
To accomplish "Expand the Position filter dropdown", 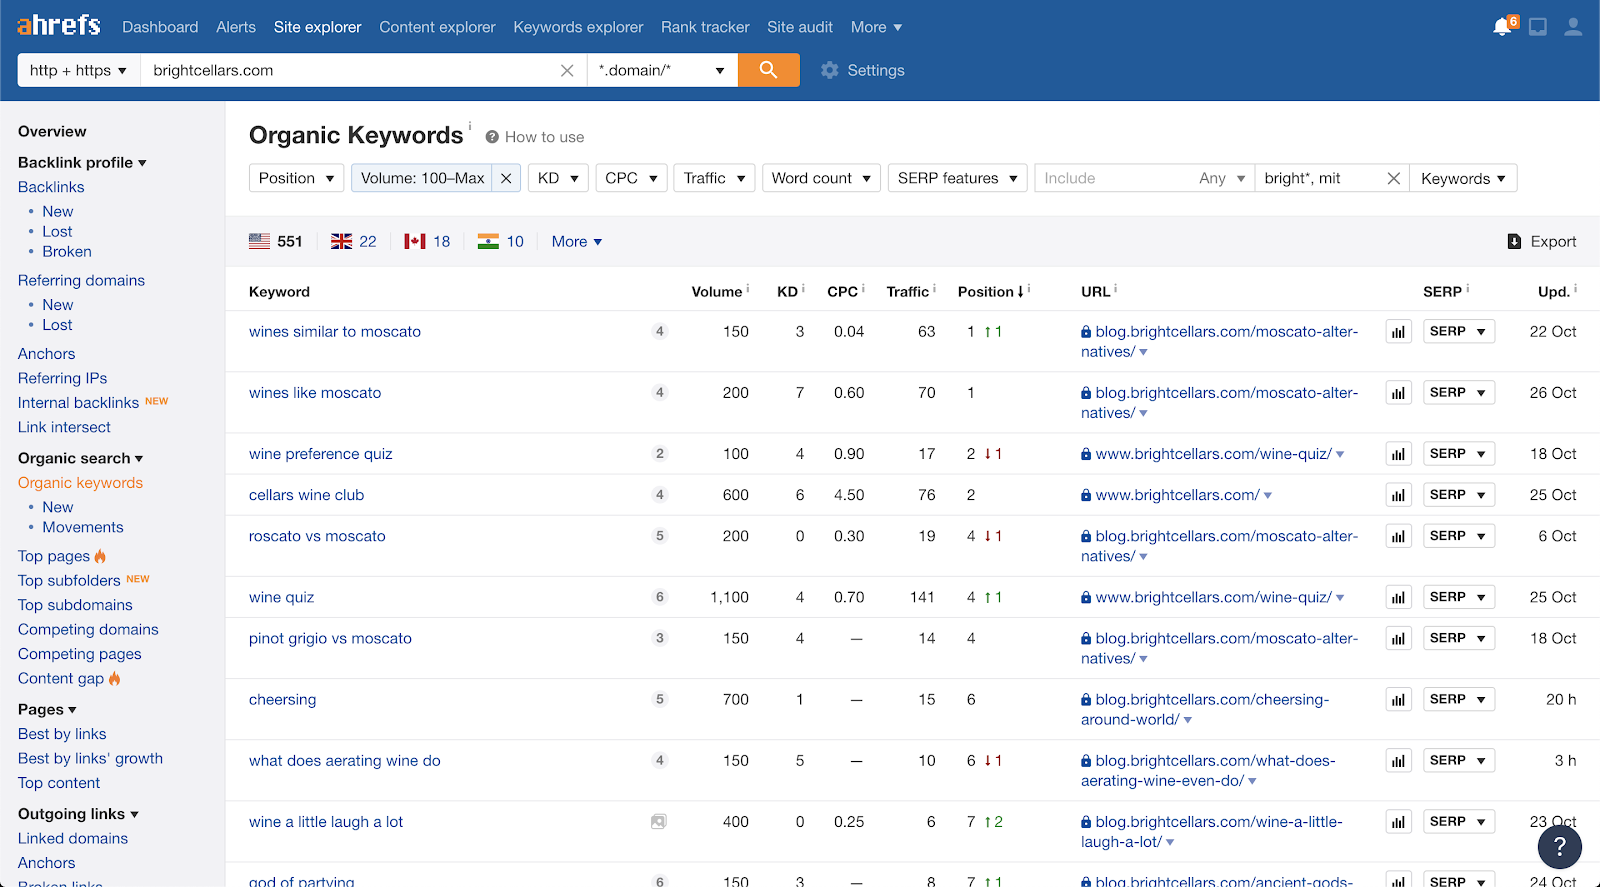I will 296,178.
